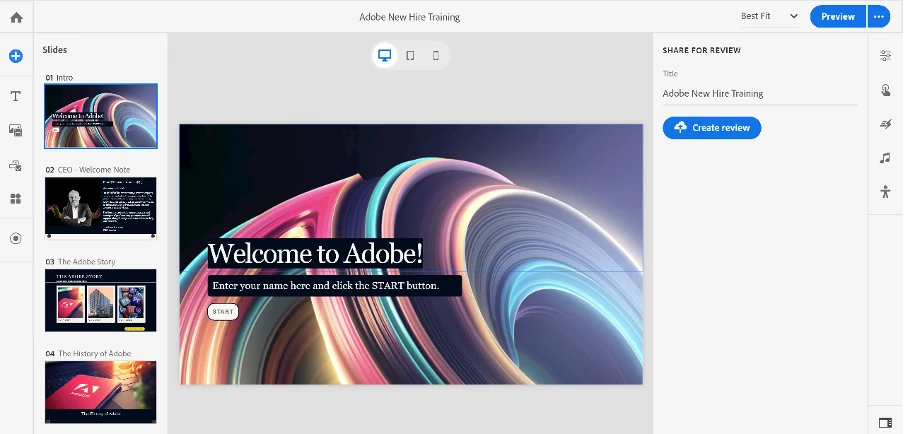The image size is (904, 434).
Task: Click the Preview button
Action: click(x=838, y=17)
